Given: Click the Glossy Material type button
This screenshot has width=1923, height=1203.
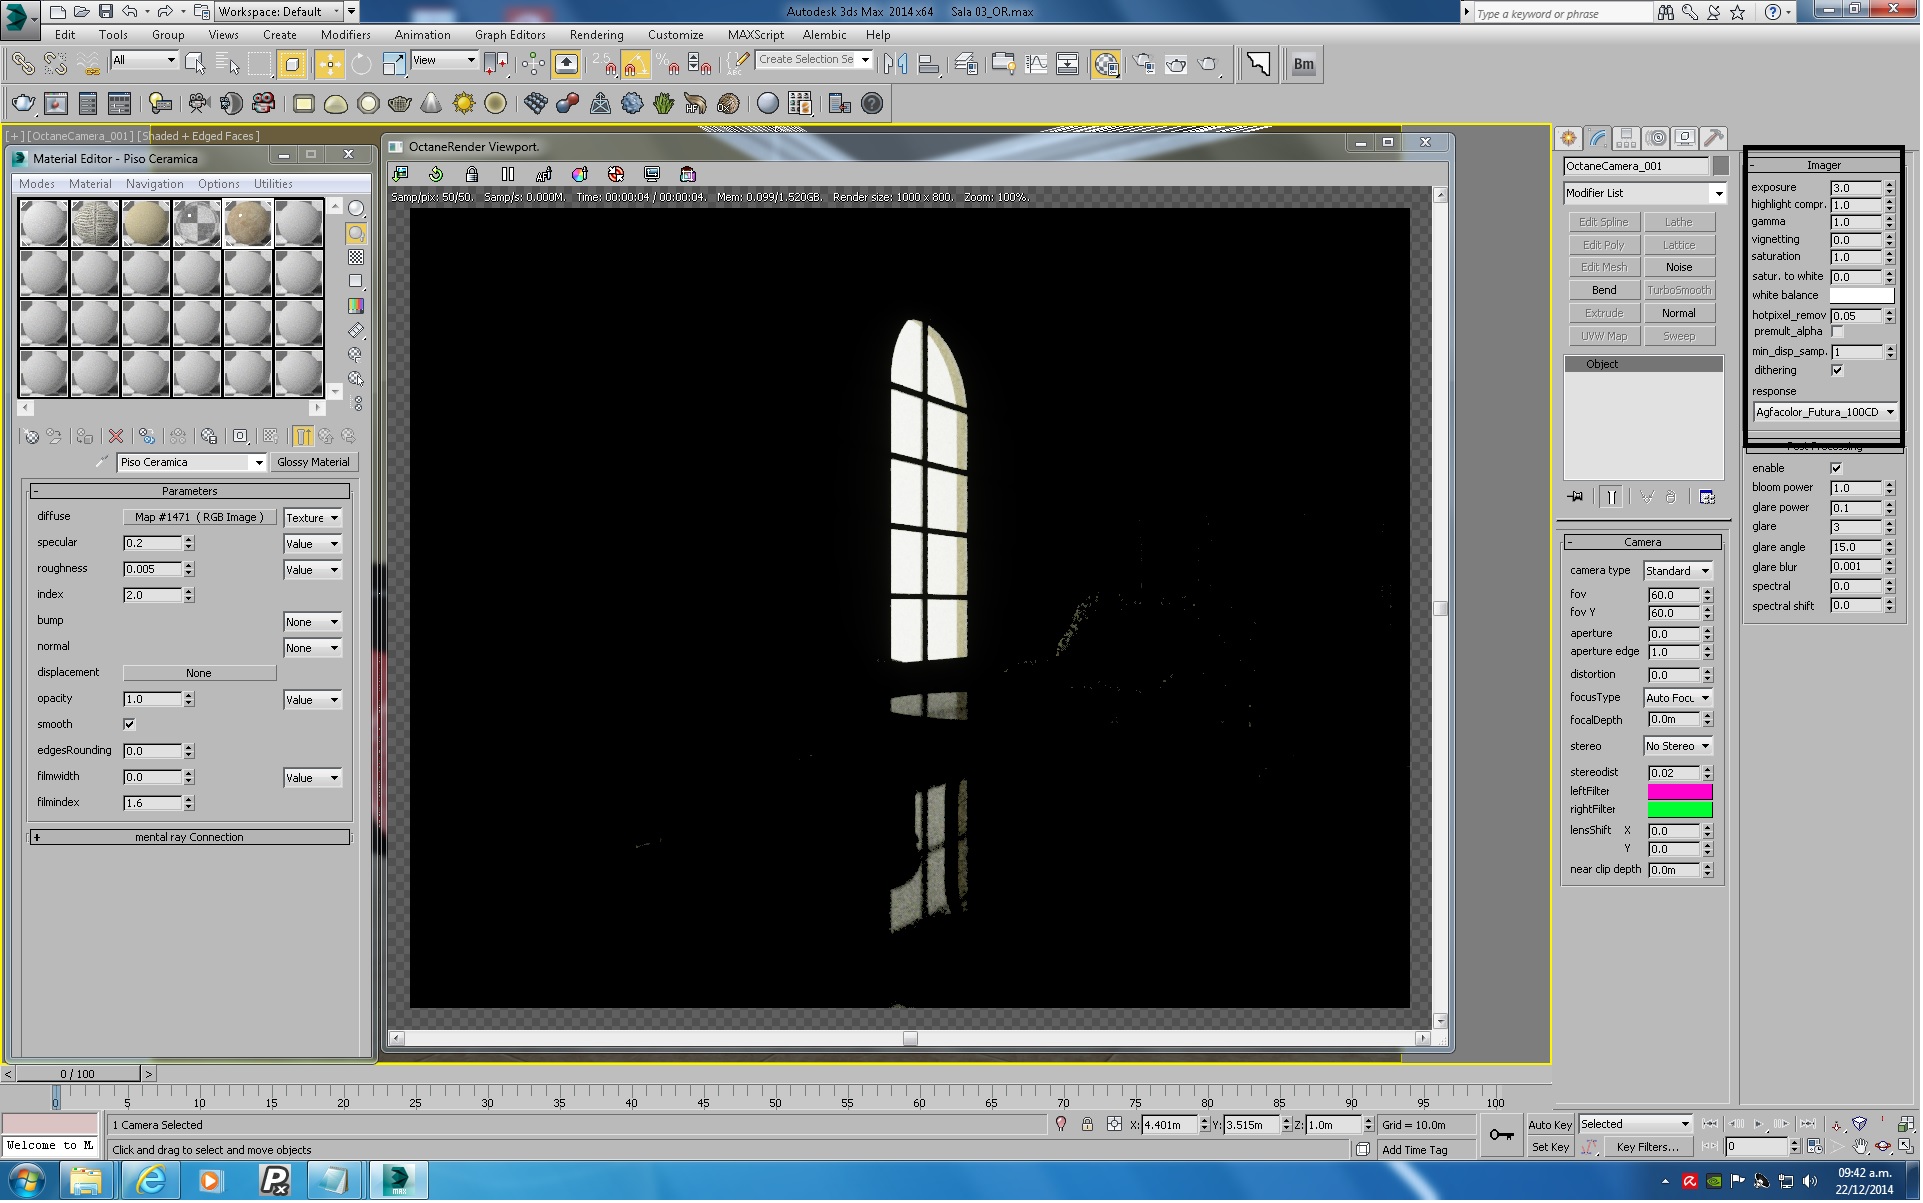Looking at the screenshot, I should (313, 463).
